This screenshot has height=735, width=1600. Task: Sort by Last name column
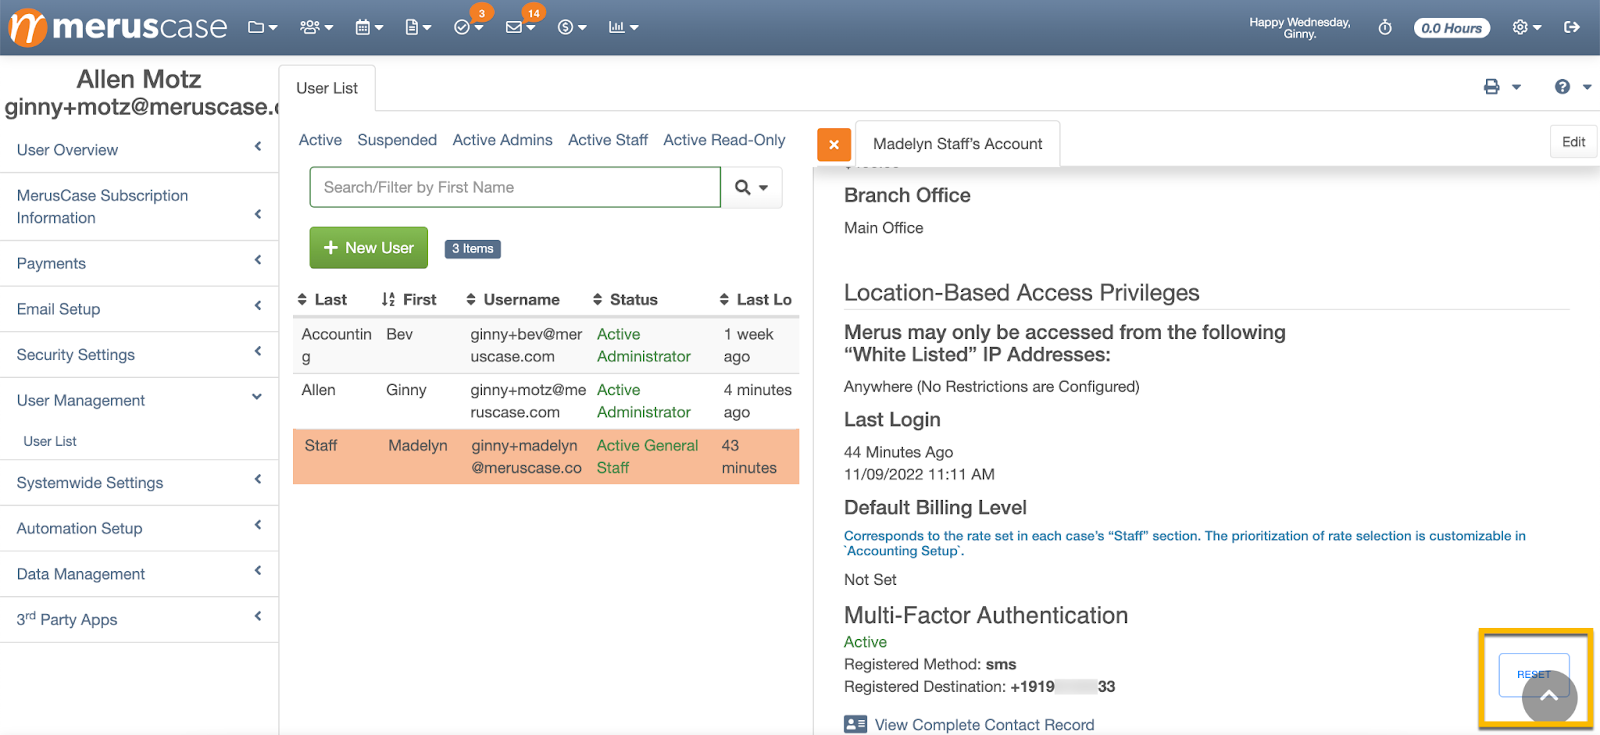[322, 299]
